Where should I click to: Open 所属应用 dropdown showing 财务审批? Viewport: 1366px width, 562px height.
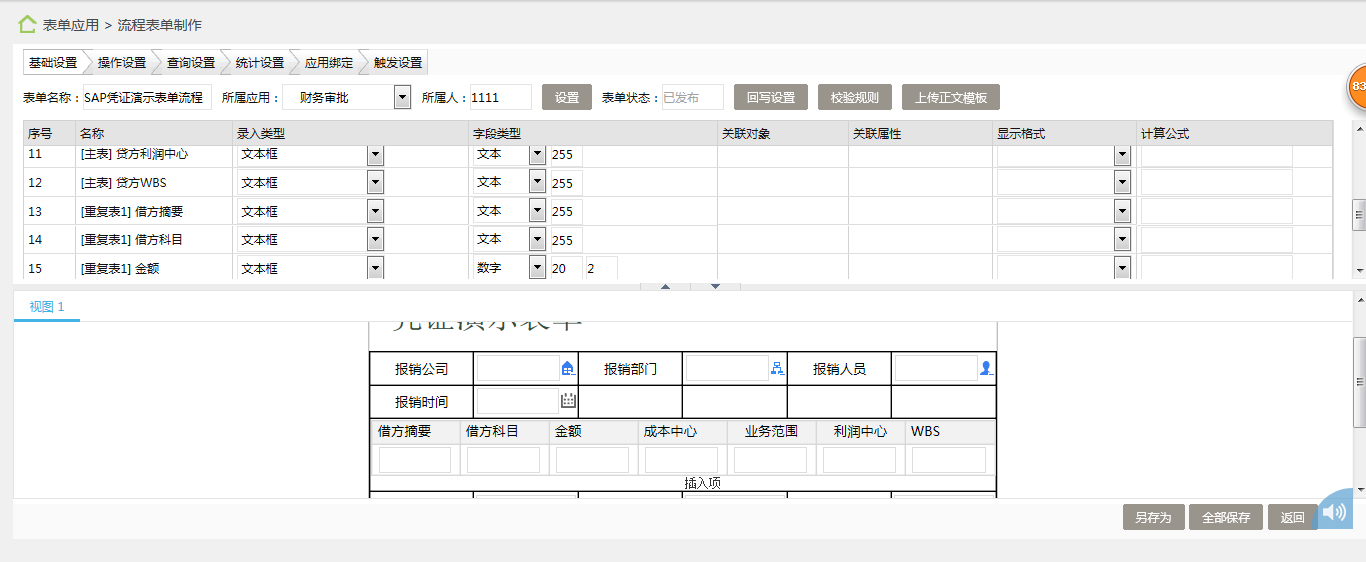click(402, 97)
